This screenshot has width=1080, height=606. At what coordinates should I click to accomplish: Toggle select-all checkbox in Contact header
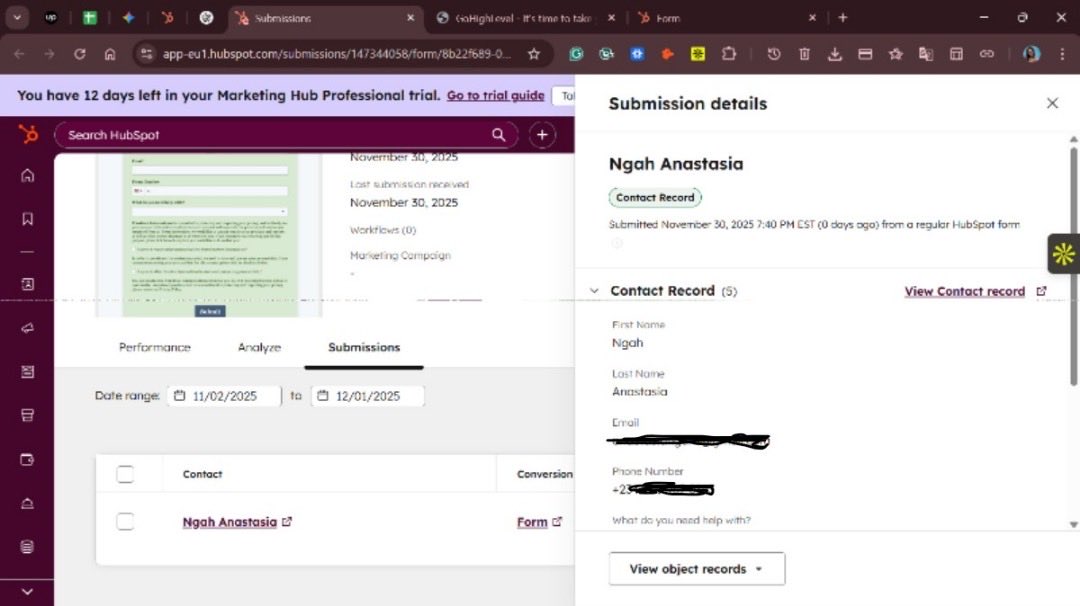[125, 474]
